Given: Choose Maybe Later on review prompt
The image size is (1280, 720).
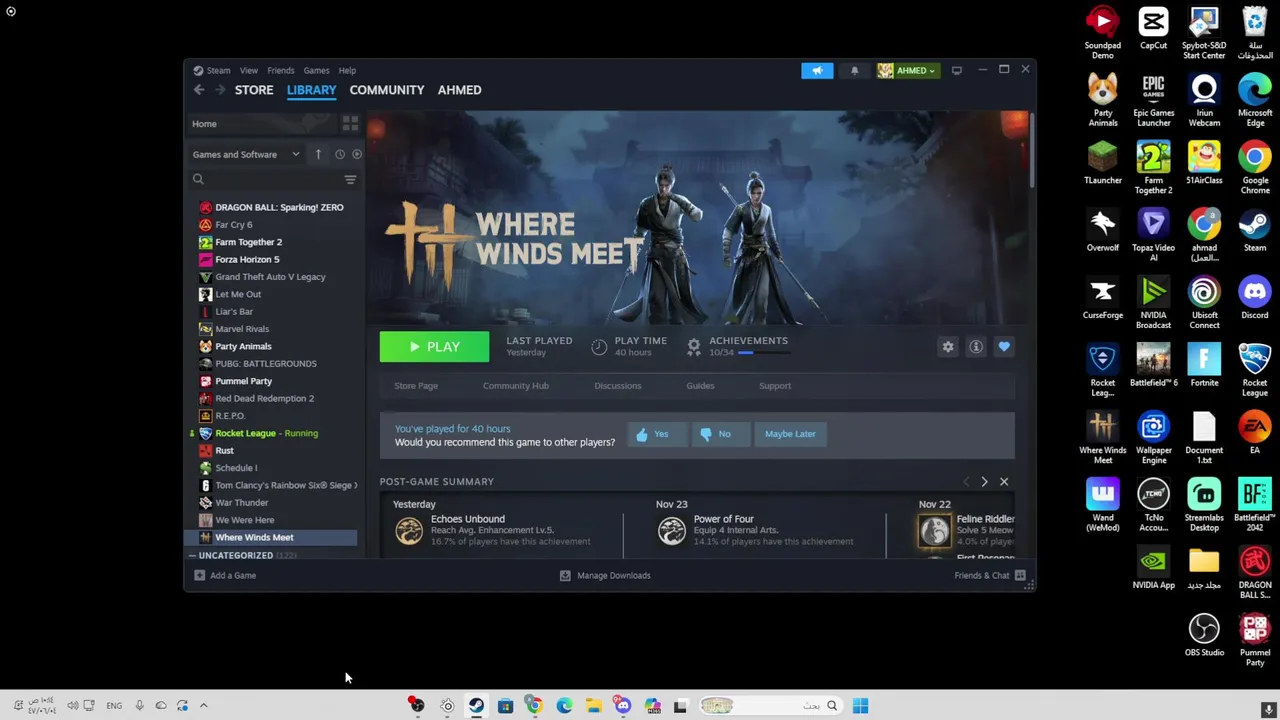Looking at the screenshot, I should 790,434.
